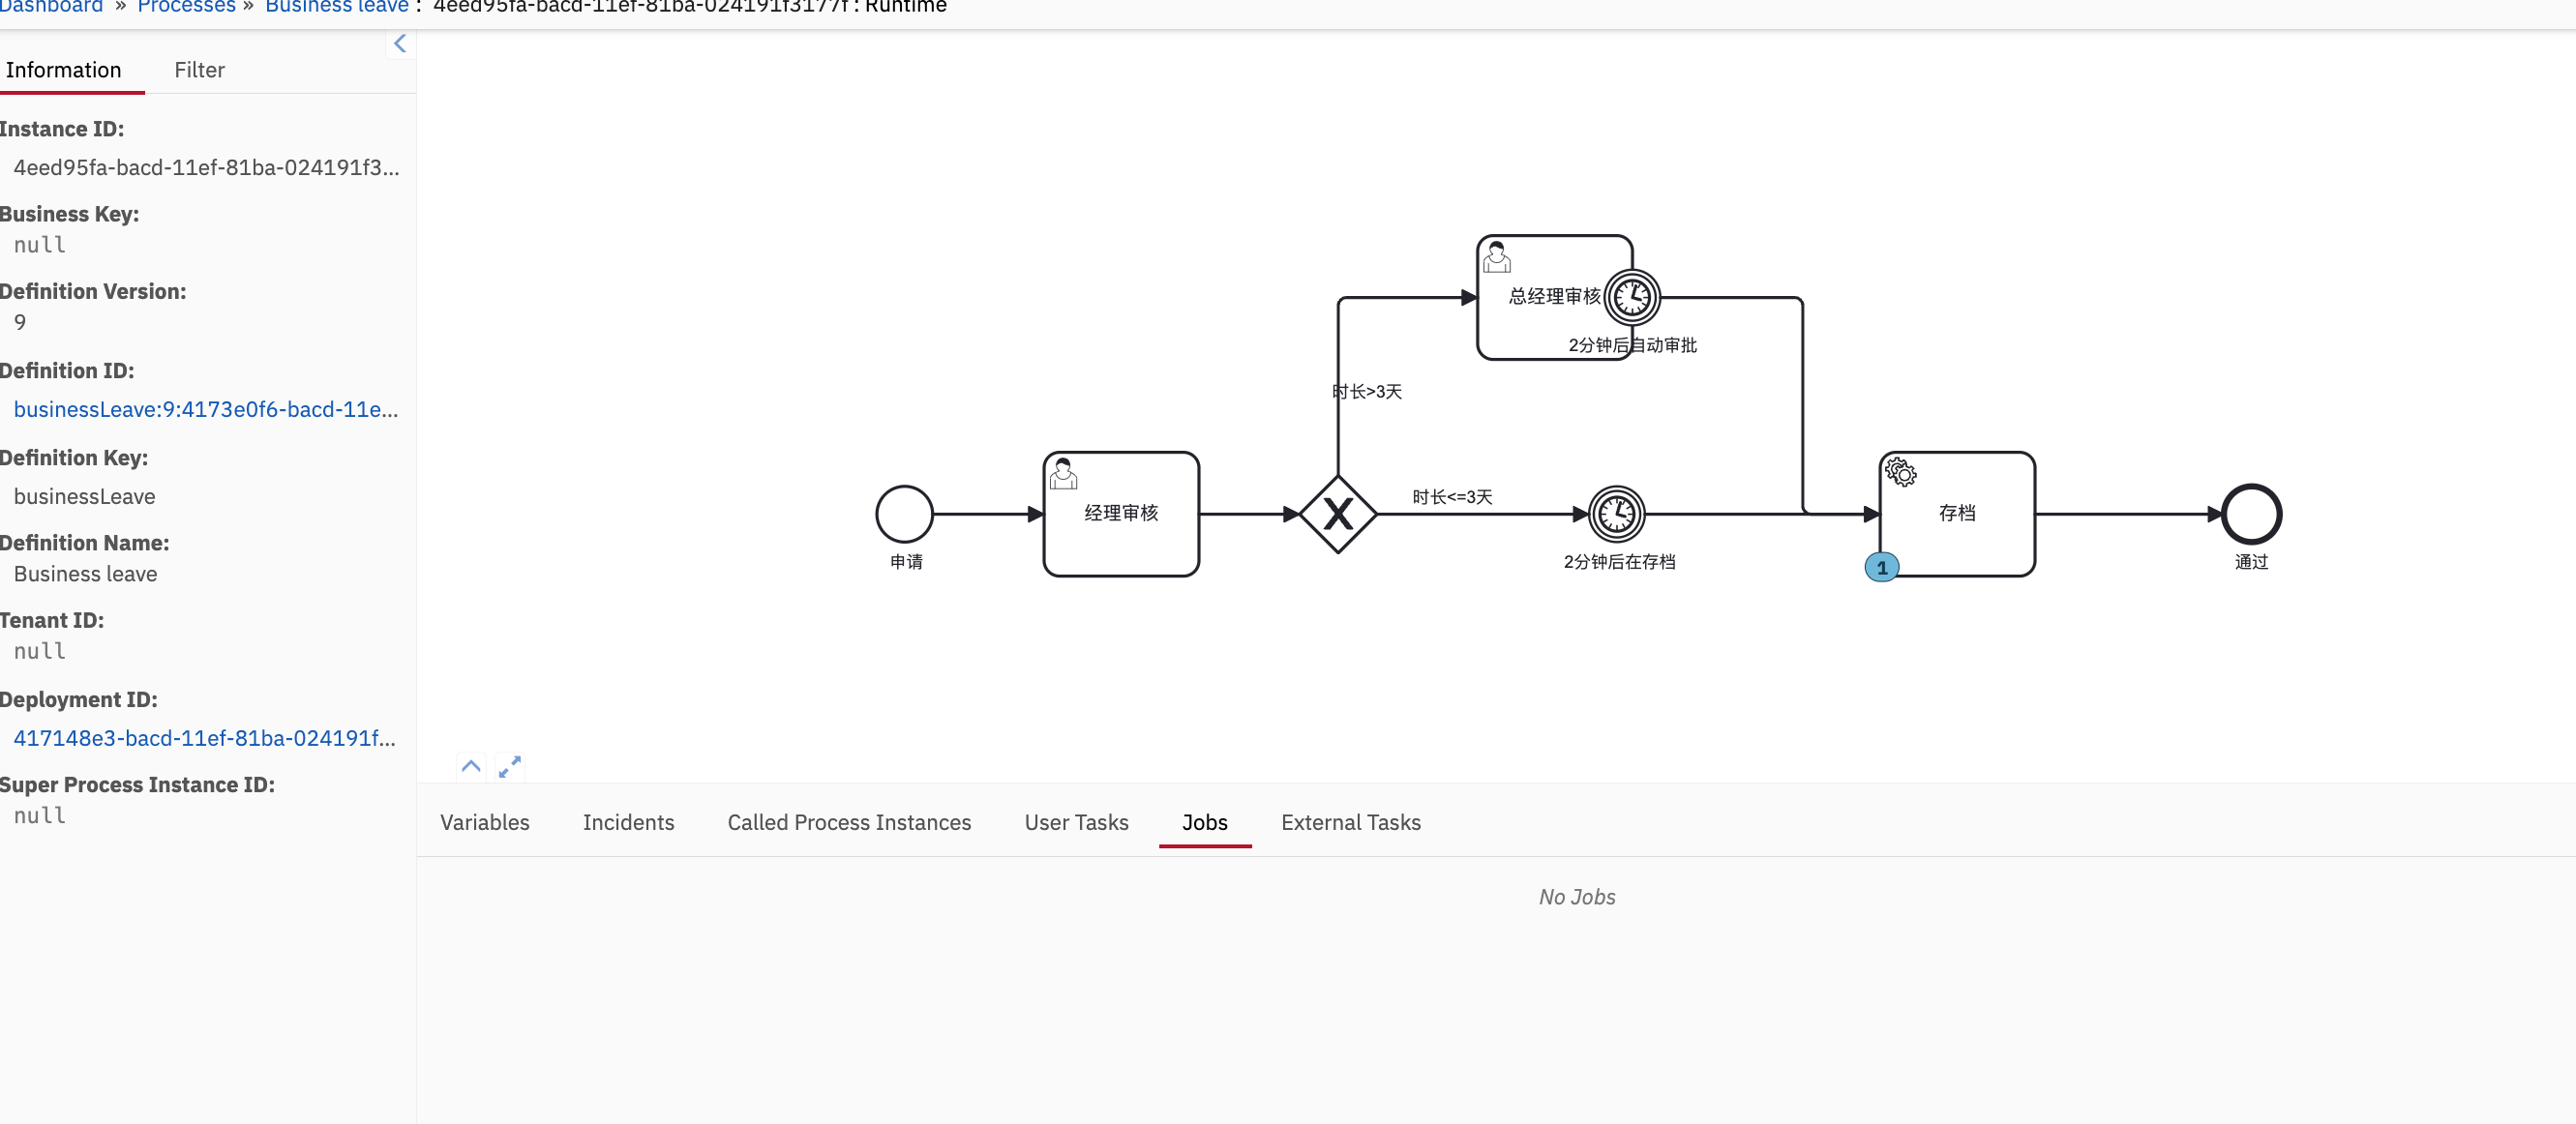Click the 通过 end event circle
Screen dimensions: 2576x1124
click(2251, 514)
